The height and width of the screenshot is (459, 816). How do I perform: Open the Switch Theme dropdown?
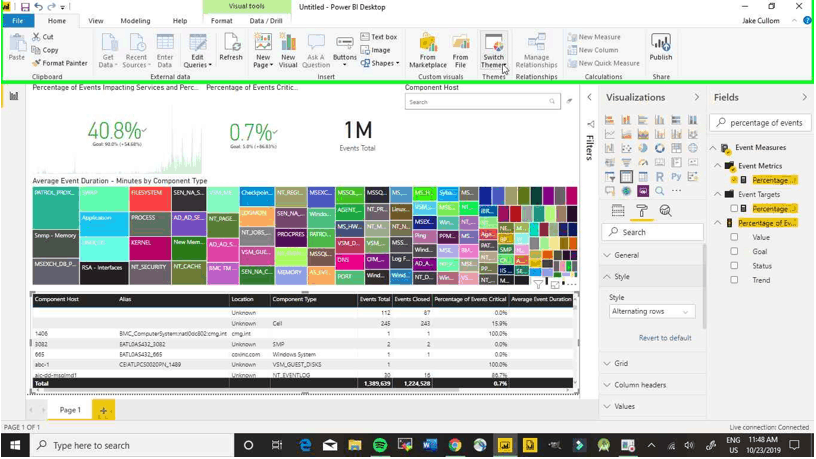pos(493,50)
